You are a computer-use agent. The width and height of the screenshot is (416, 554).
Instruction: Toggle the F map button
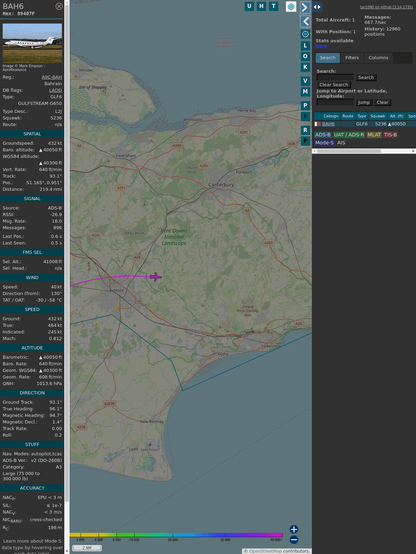click(x=305, y=141)
